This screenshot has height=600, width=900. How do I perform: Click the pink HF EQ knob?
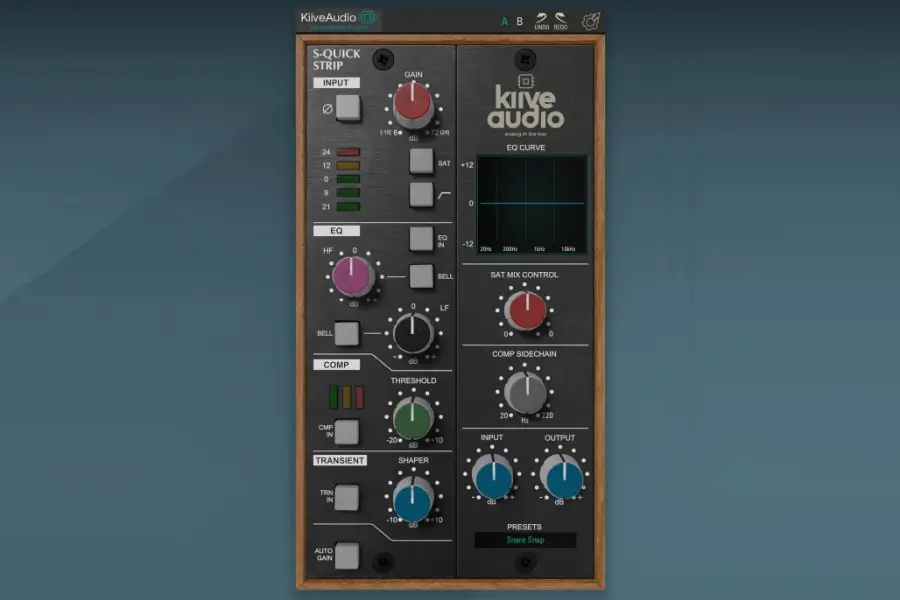coord(352,277)
